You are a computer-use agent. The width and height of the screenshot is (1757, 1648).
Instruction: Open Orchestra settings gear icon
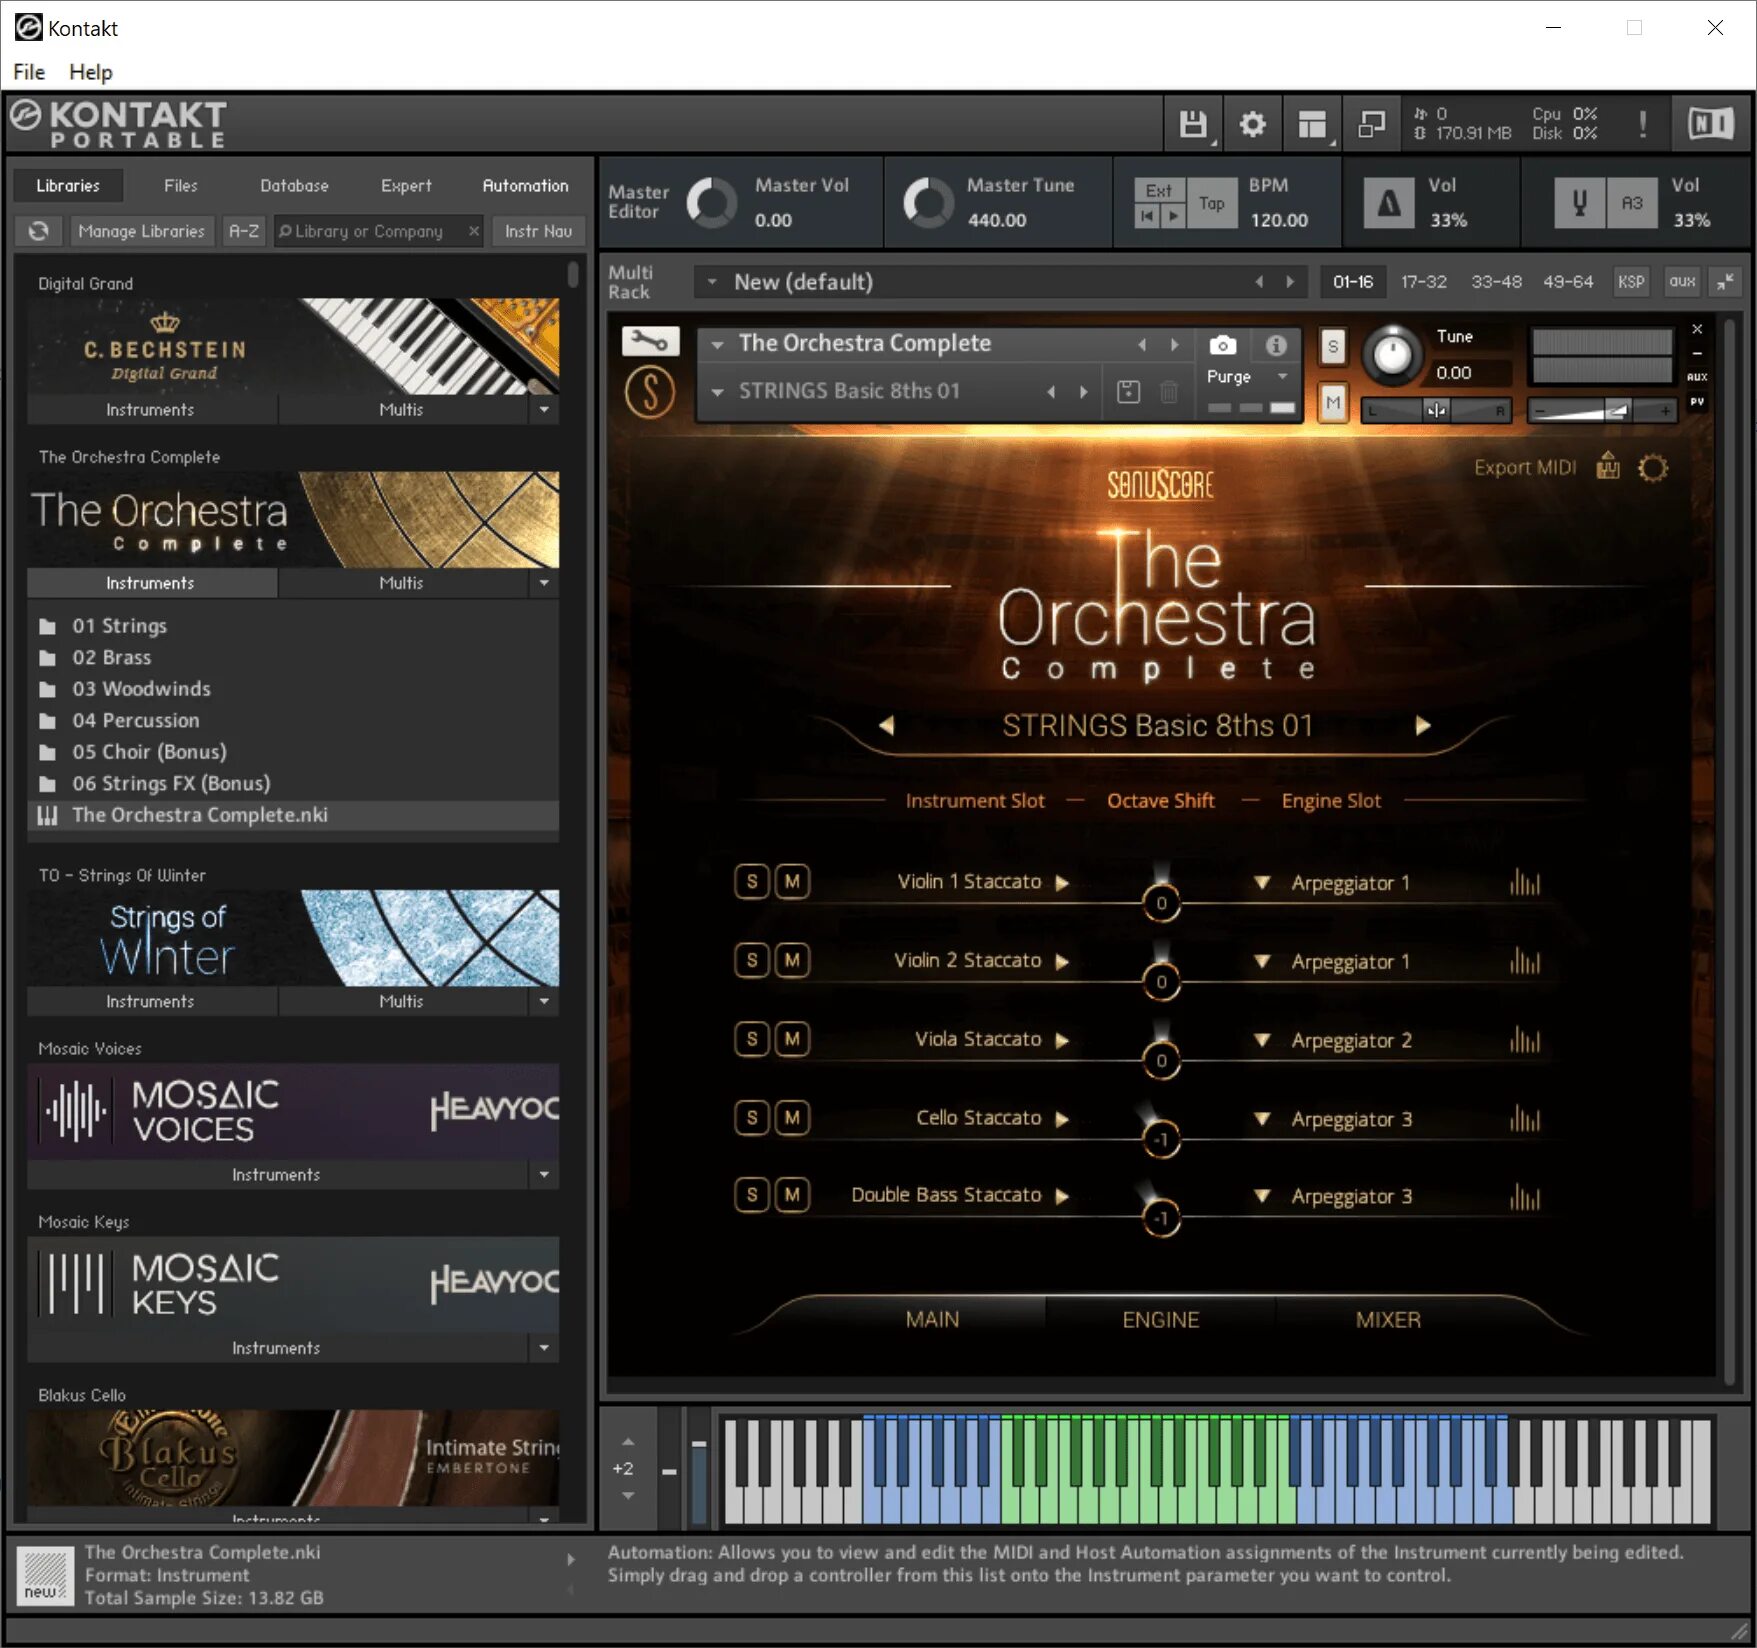(1653, 467)
